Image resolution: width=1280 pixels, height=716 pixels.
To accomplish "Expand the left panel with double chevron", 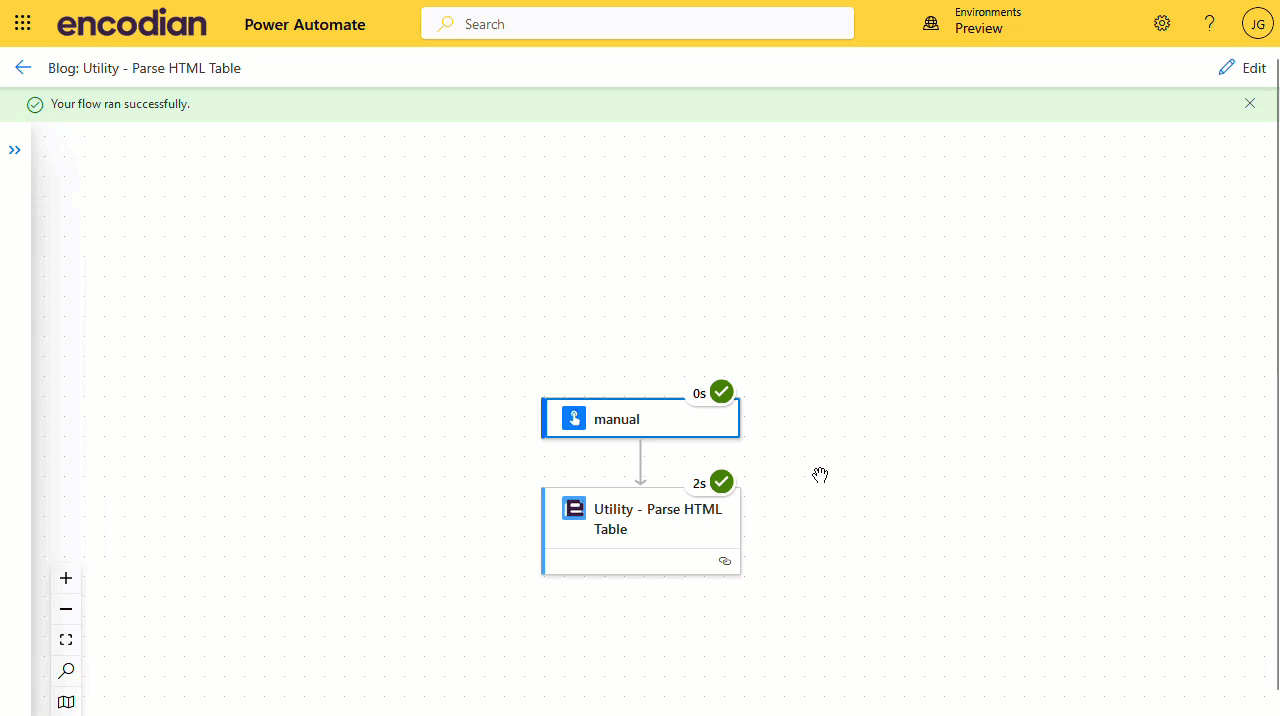I will 15,150.
